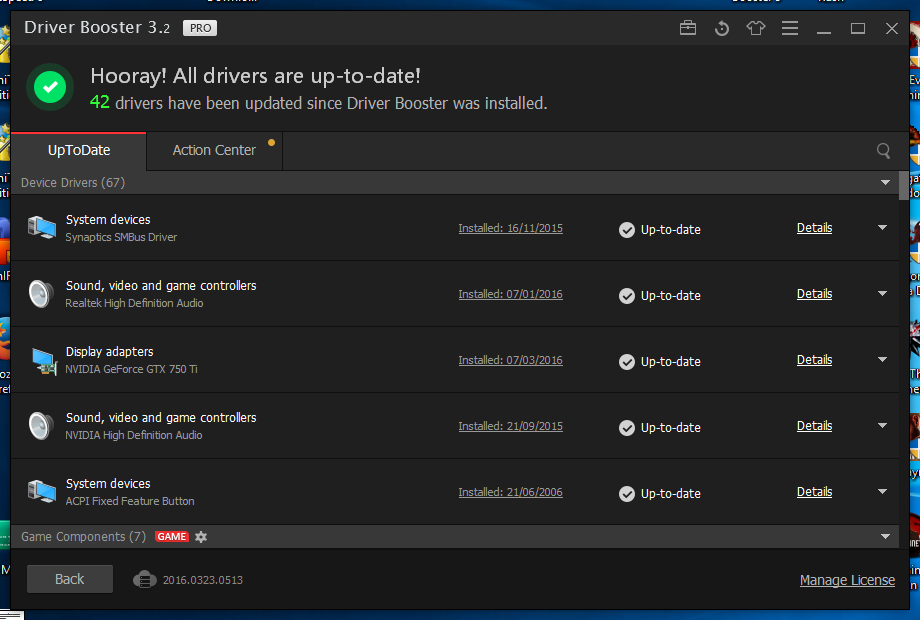Click the Realtek High Definition Audio speaker icon
The width and height of the screenshot is (920, 620).
[x=41, y=294]
